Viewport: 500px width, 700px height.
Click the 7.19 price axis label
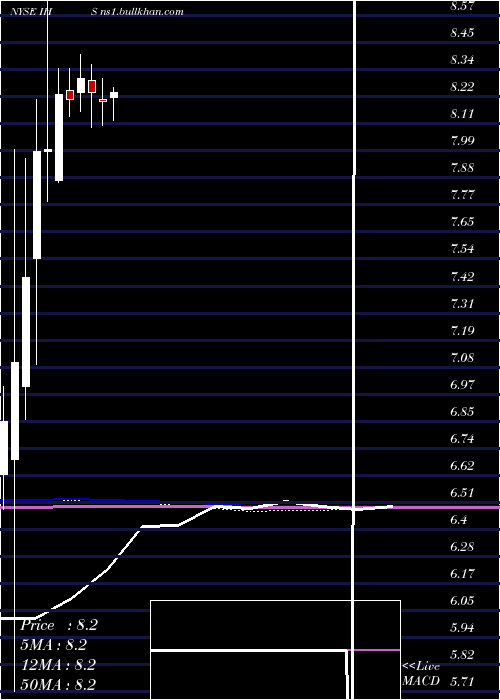(x=464, y=330)
